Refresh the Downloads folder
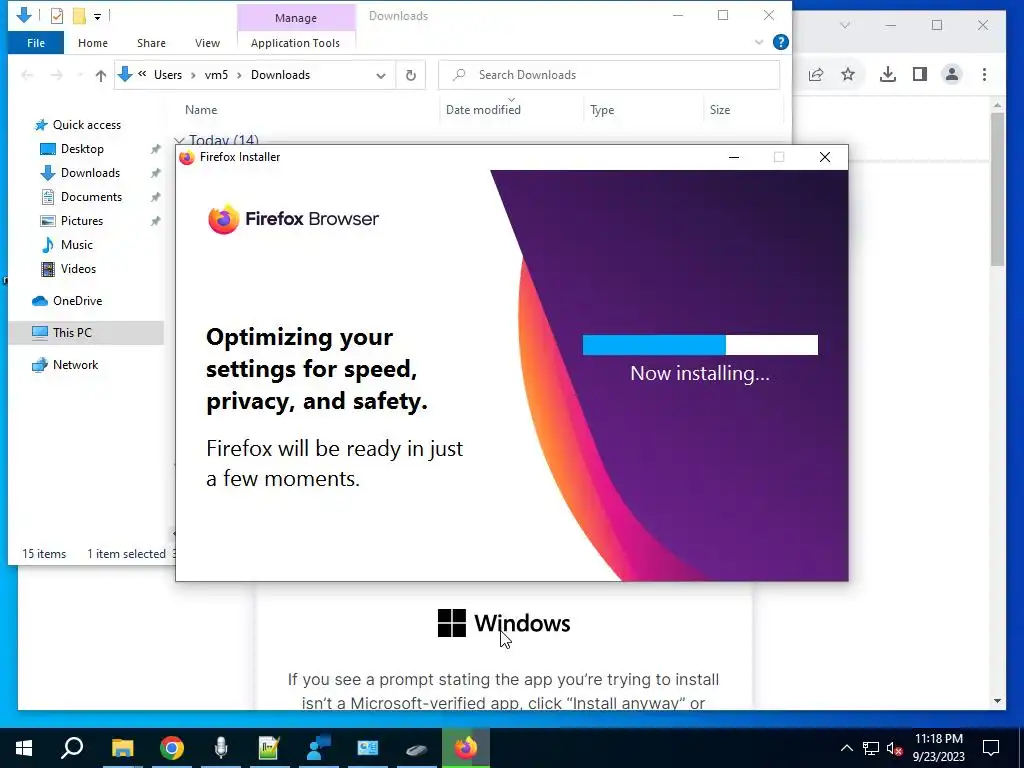The width and height of the screenshot is (1024, 768). [411, 75]
